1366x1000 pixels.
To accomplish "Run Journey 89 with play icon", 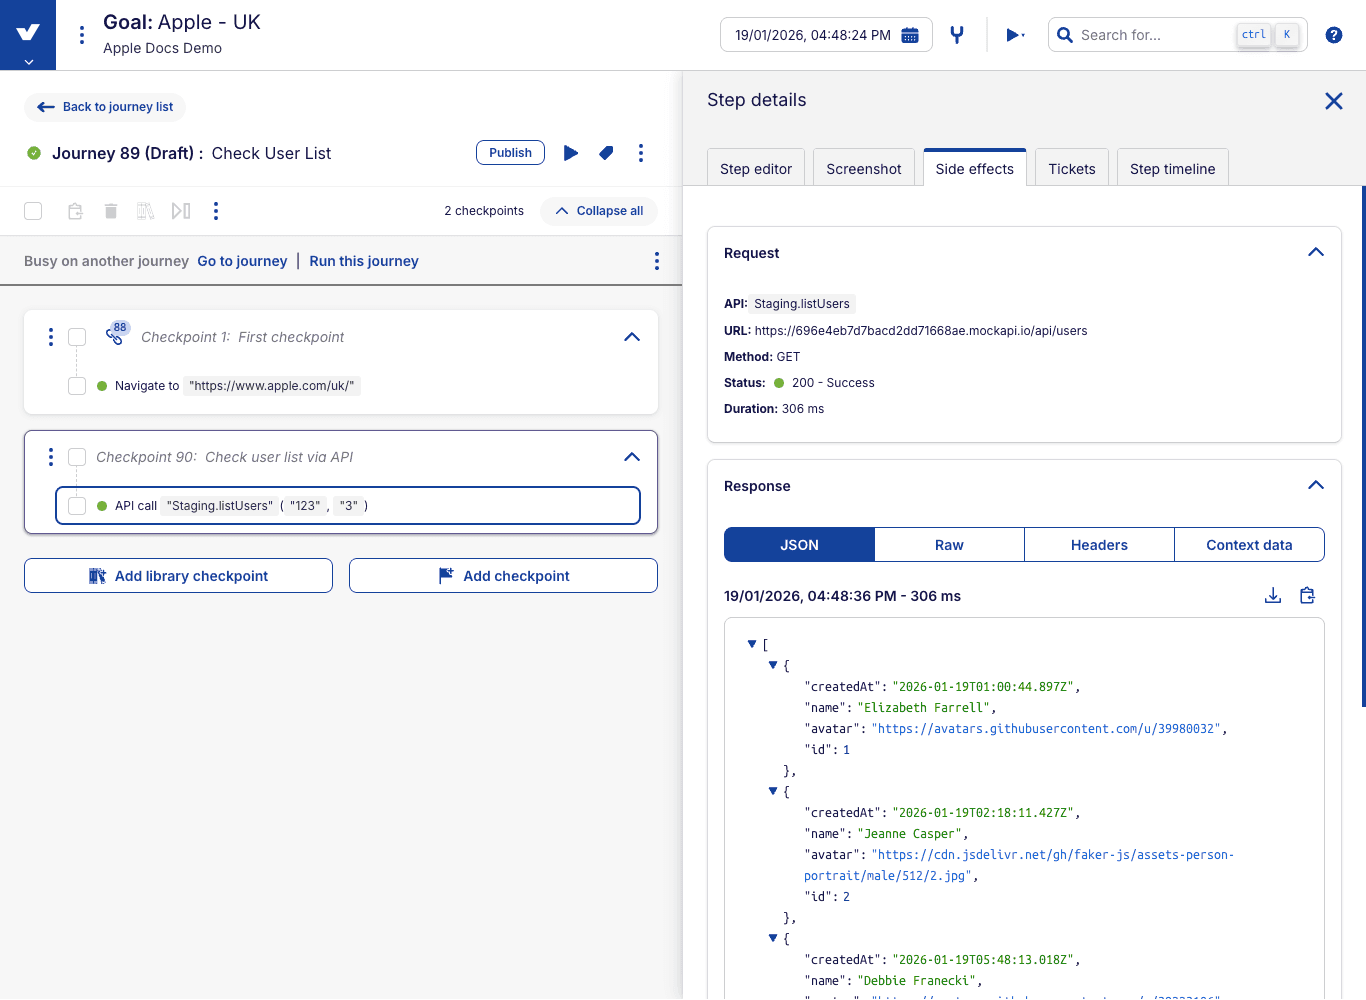I will click(x=571, y=153).
